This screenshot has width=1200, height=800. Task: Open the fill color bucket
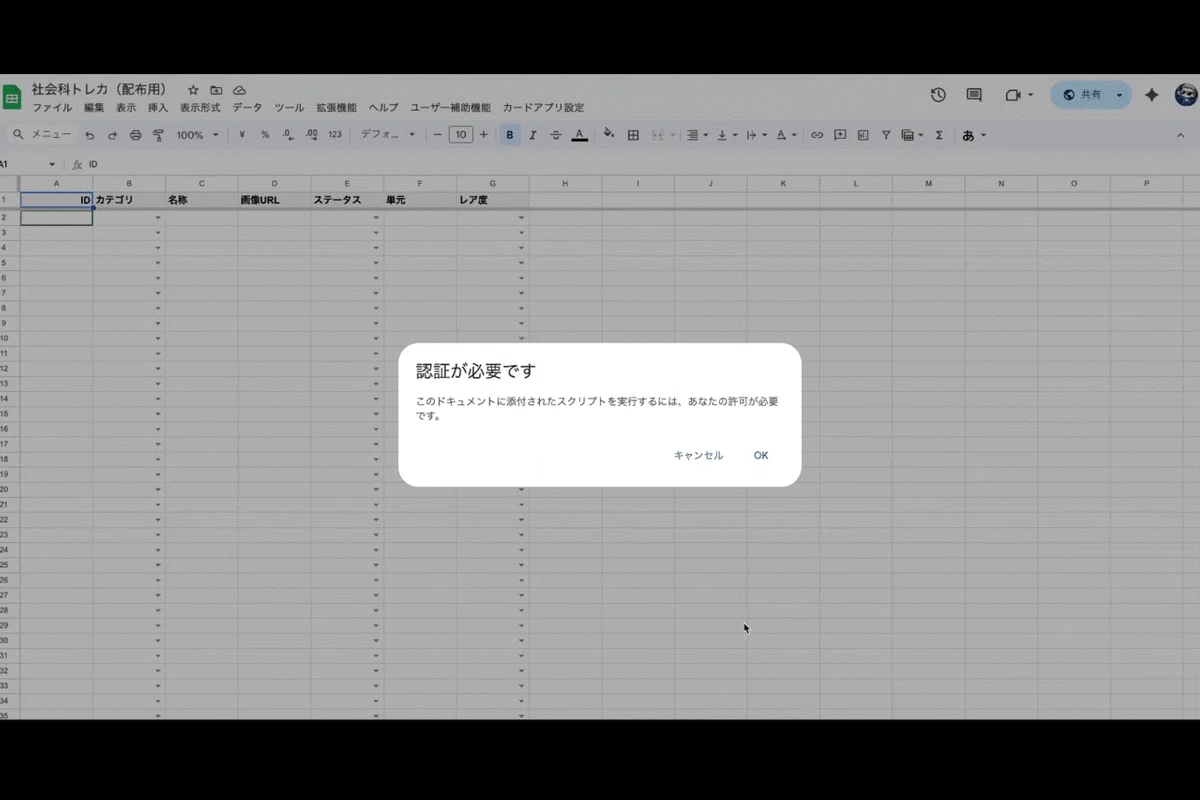(x=608, y=135)
